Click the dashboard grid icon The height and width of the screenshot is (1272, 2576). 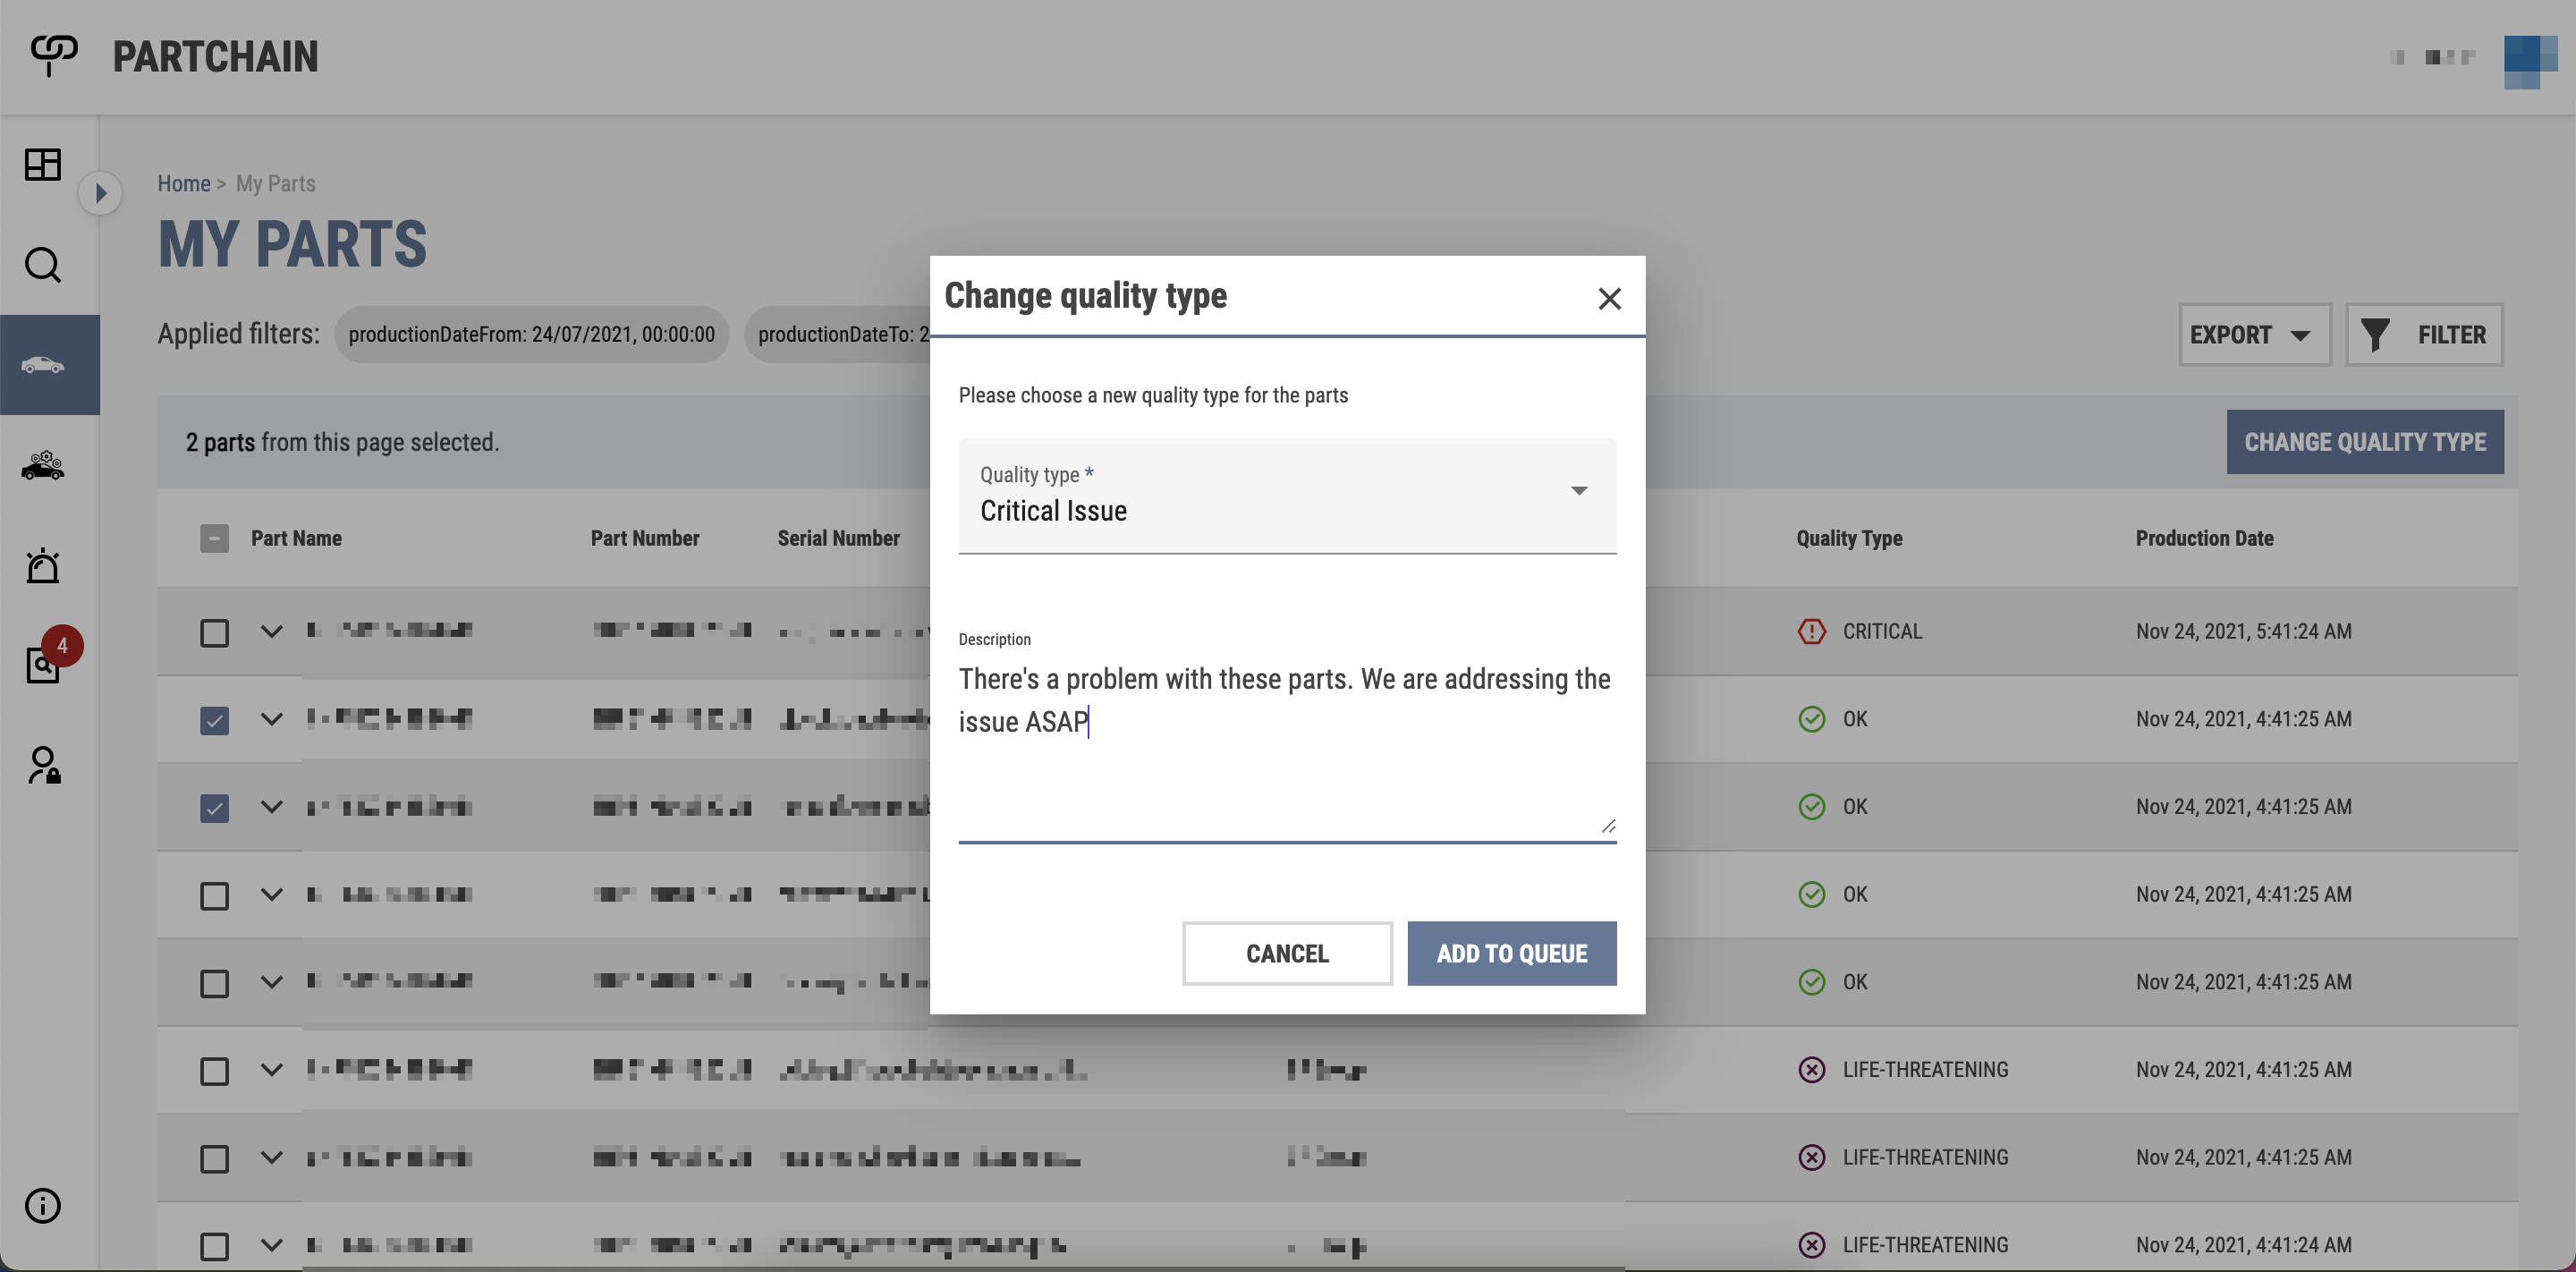43,163
